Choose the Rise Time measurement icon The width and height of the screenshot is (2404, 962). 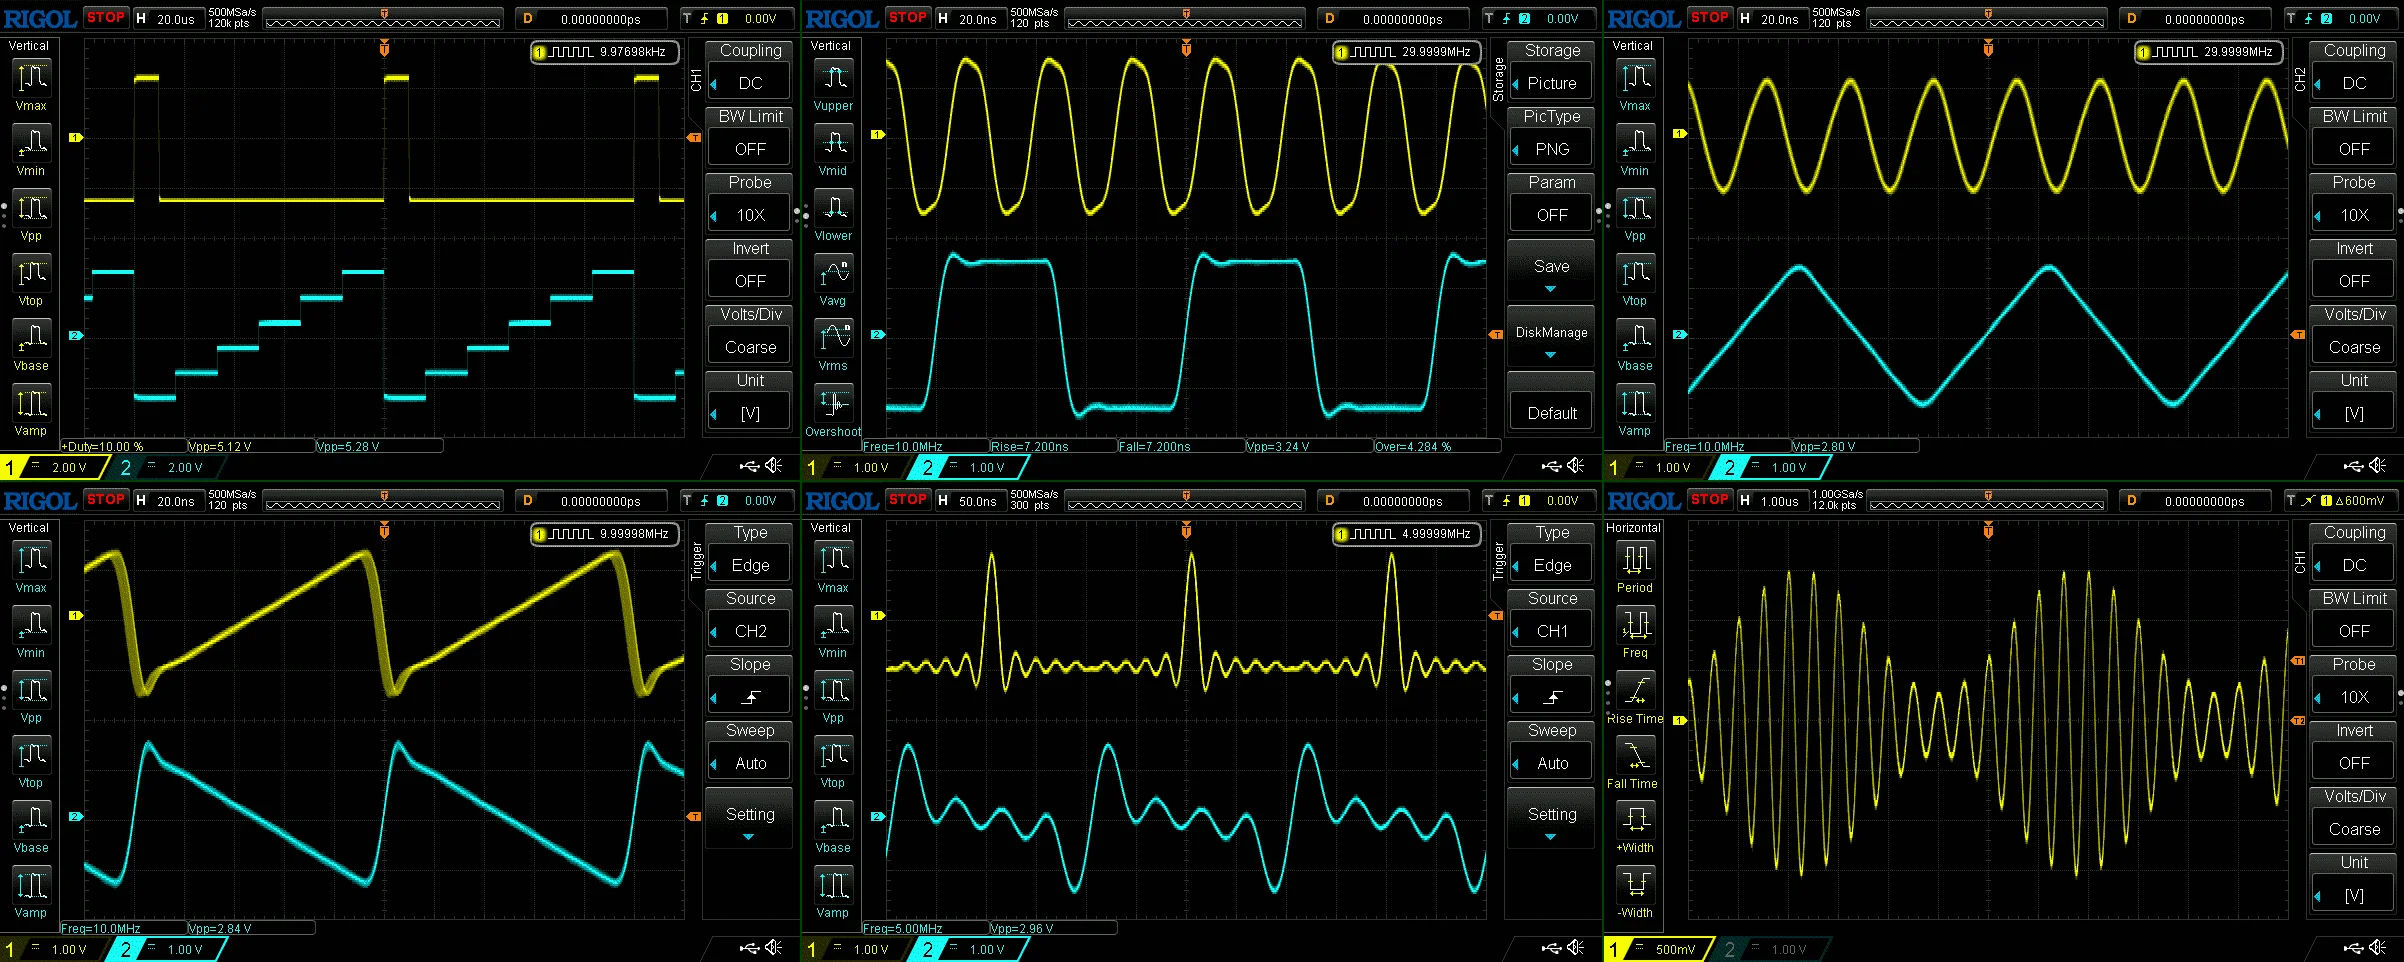pyautogui.click(x=1635, y=690)
